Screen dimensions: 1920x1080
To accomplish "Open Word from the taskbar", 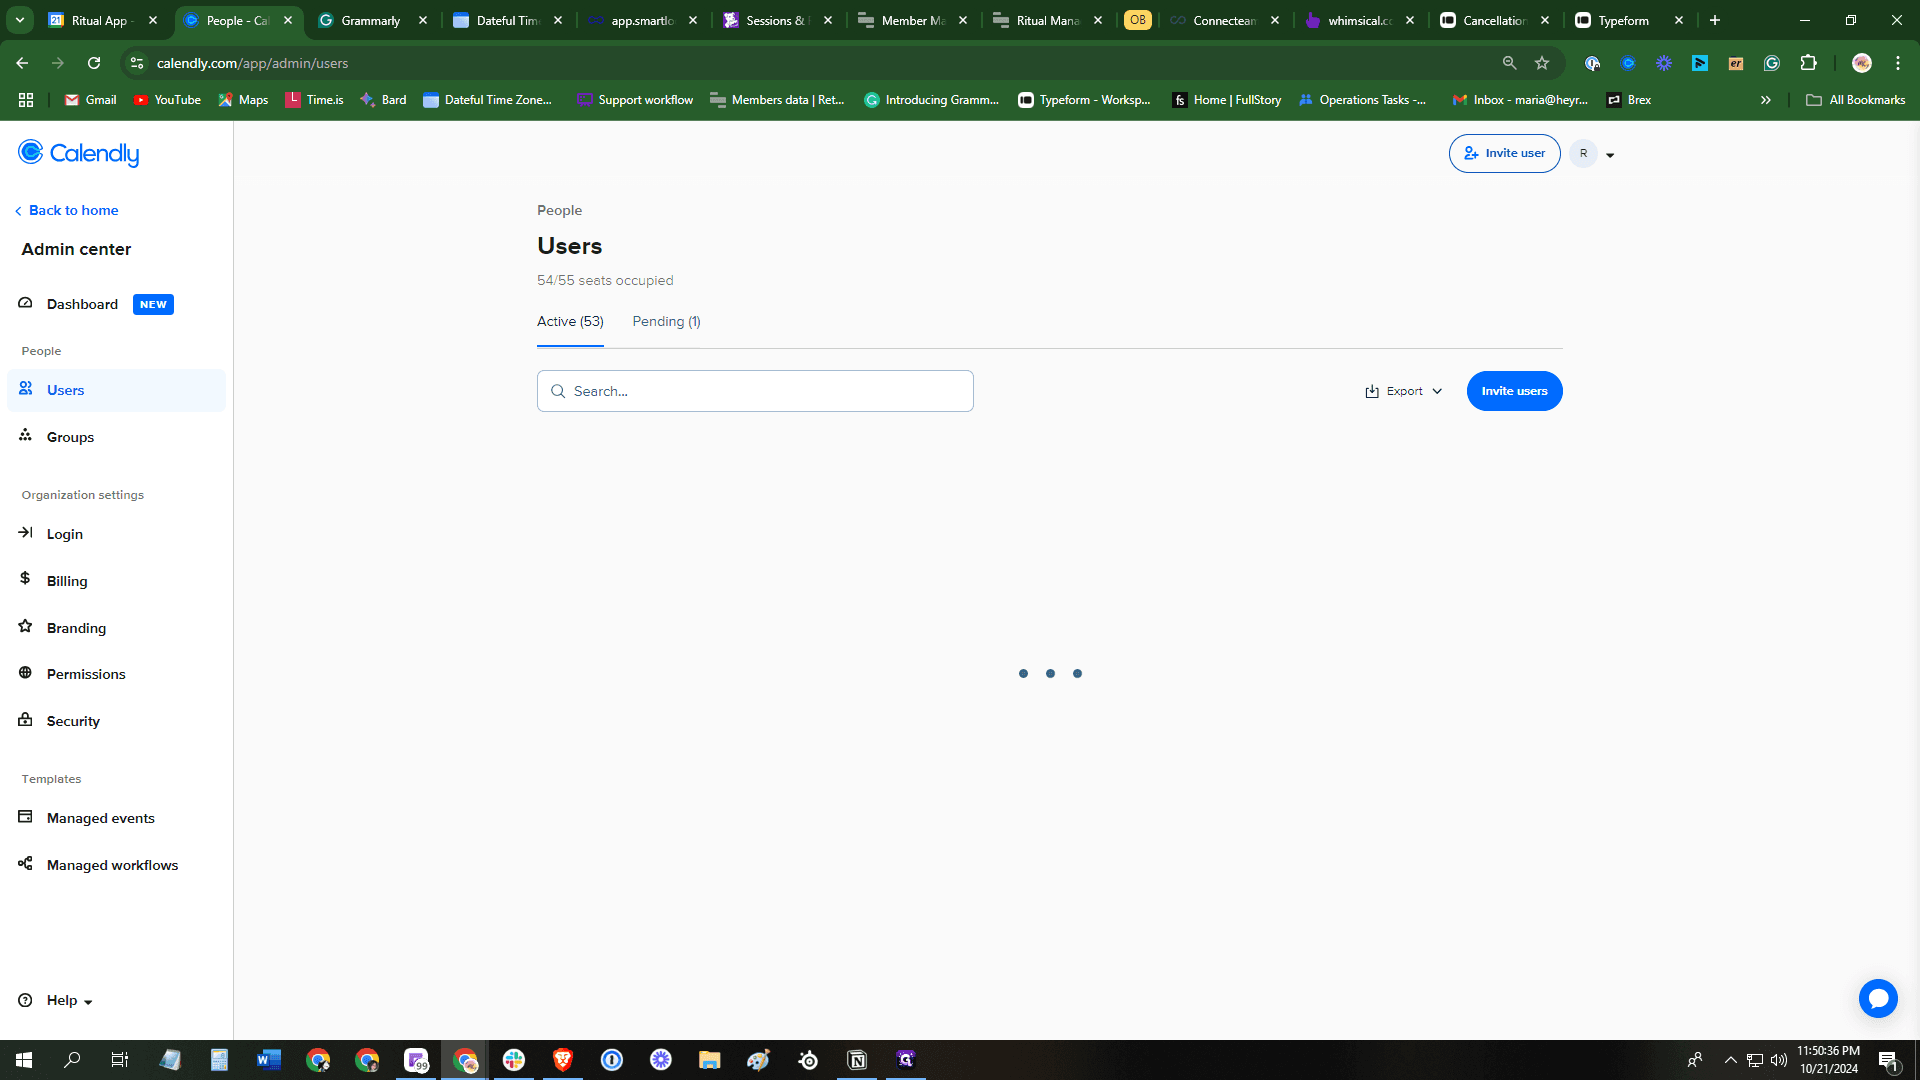I will pyautogui.click(x=268, y=1060).
